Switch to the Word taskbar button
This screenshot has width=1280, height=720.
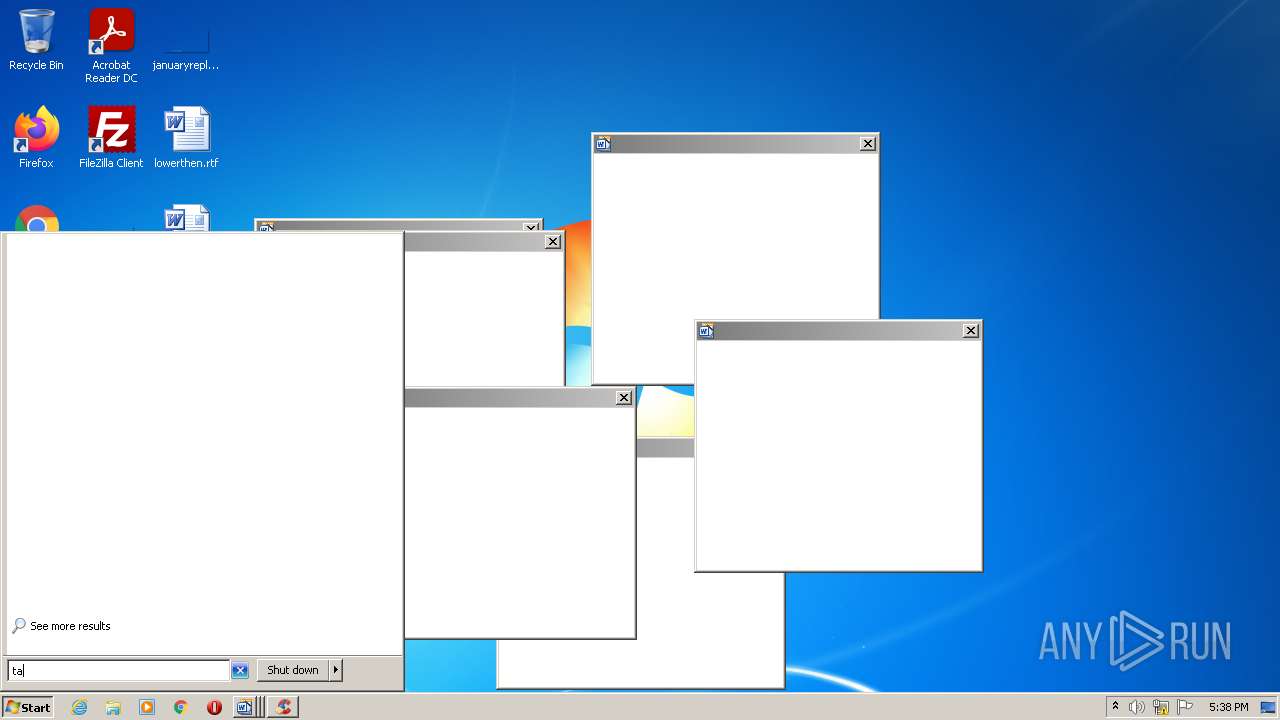tap(247, 707)
